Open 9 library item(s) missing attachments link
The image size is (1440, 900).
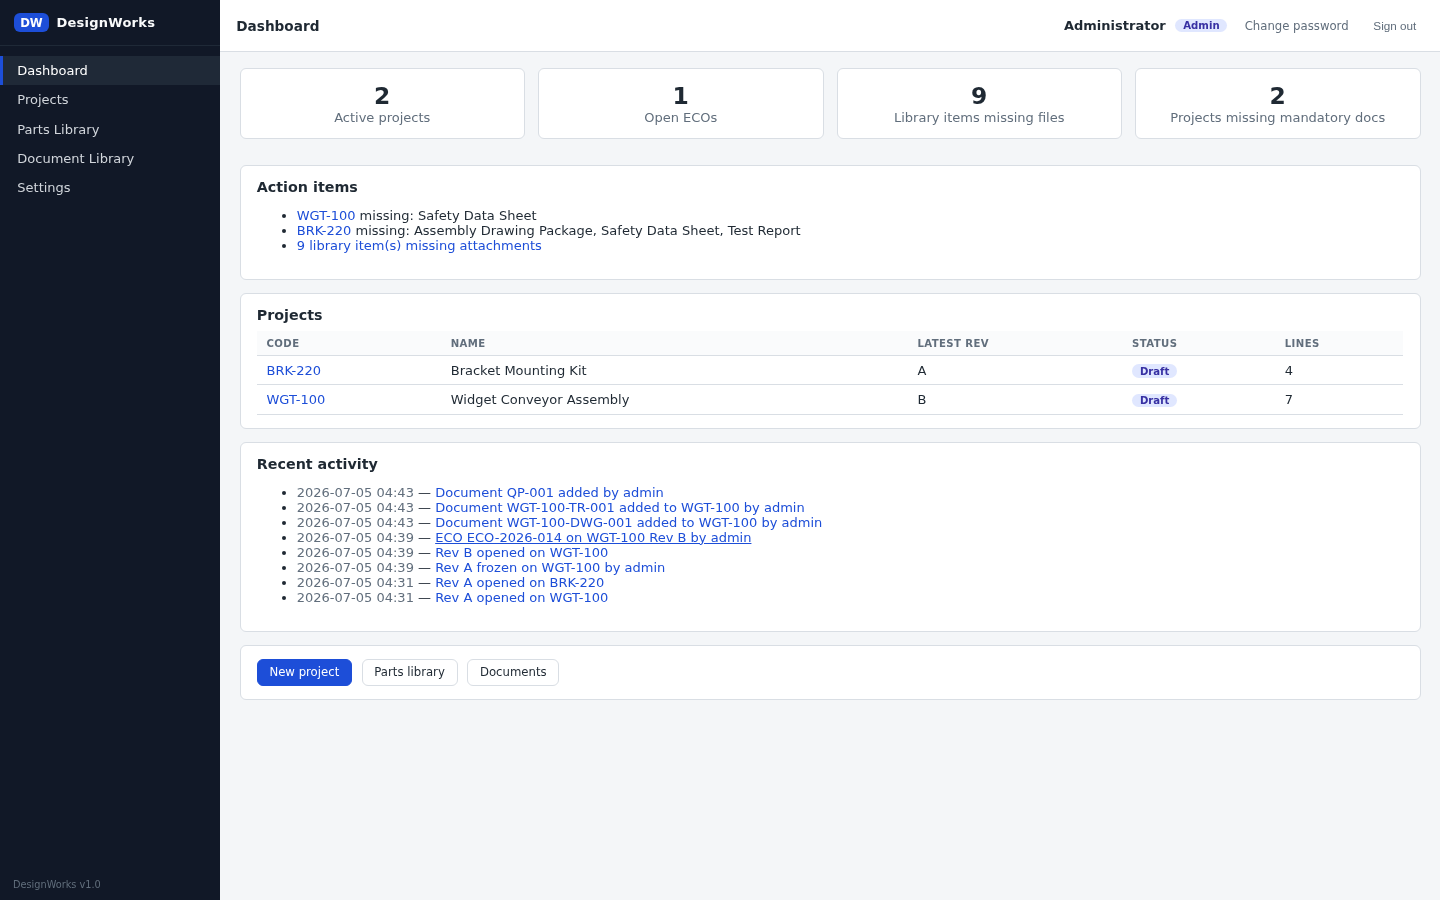[x=419, y=246]
